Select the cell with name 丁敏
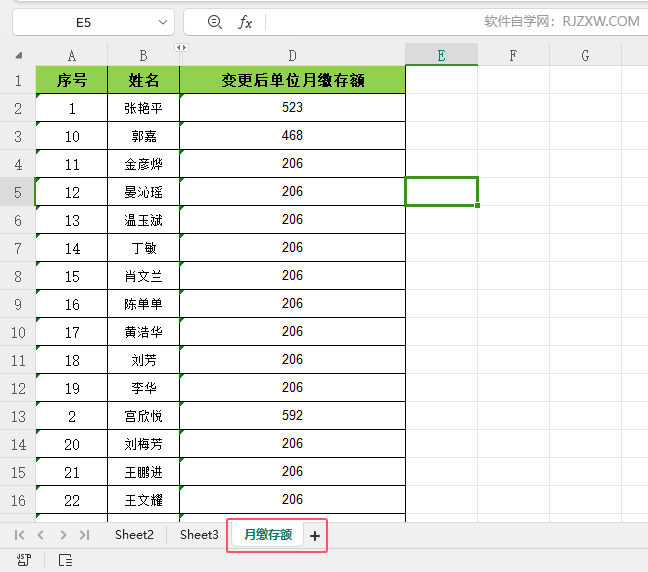 (143, 248)
